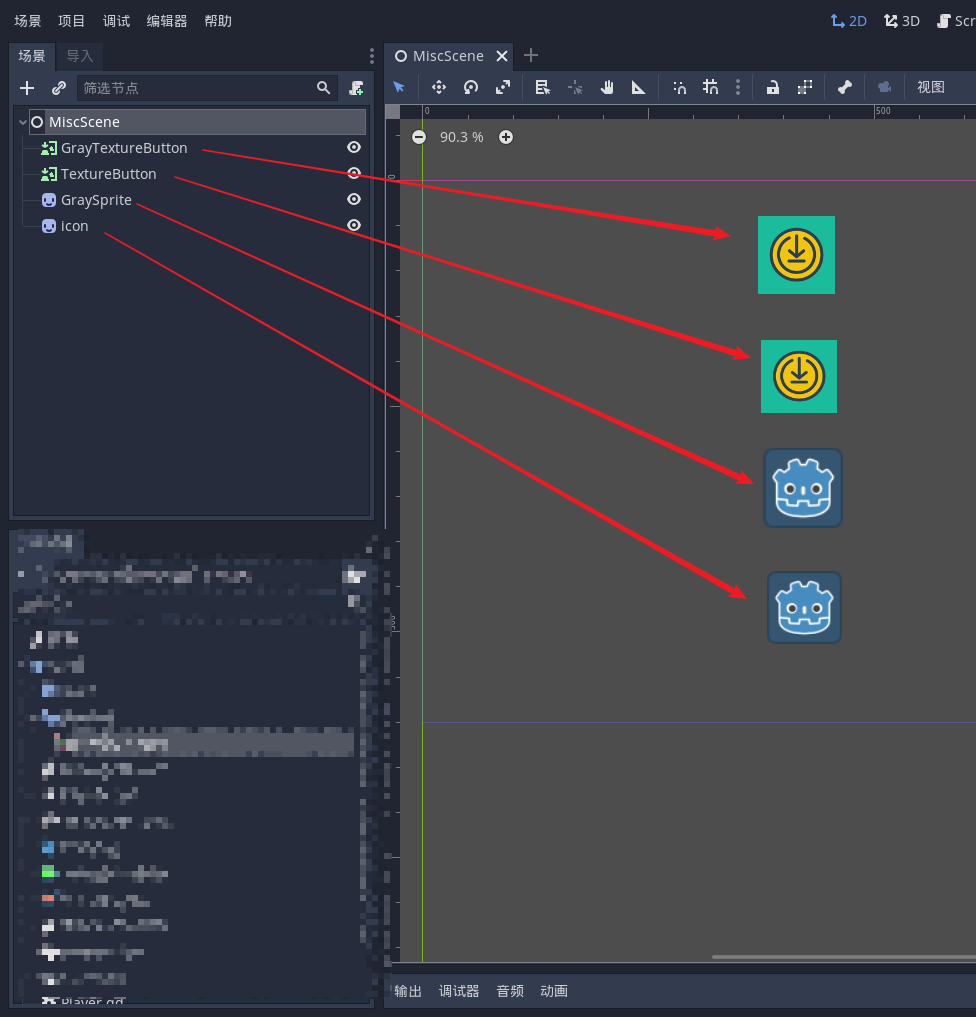976x1017 pixels.
Task: Switch to the 3D workspace
Action: (x=902, y=21)
